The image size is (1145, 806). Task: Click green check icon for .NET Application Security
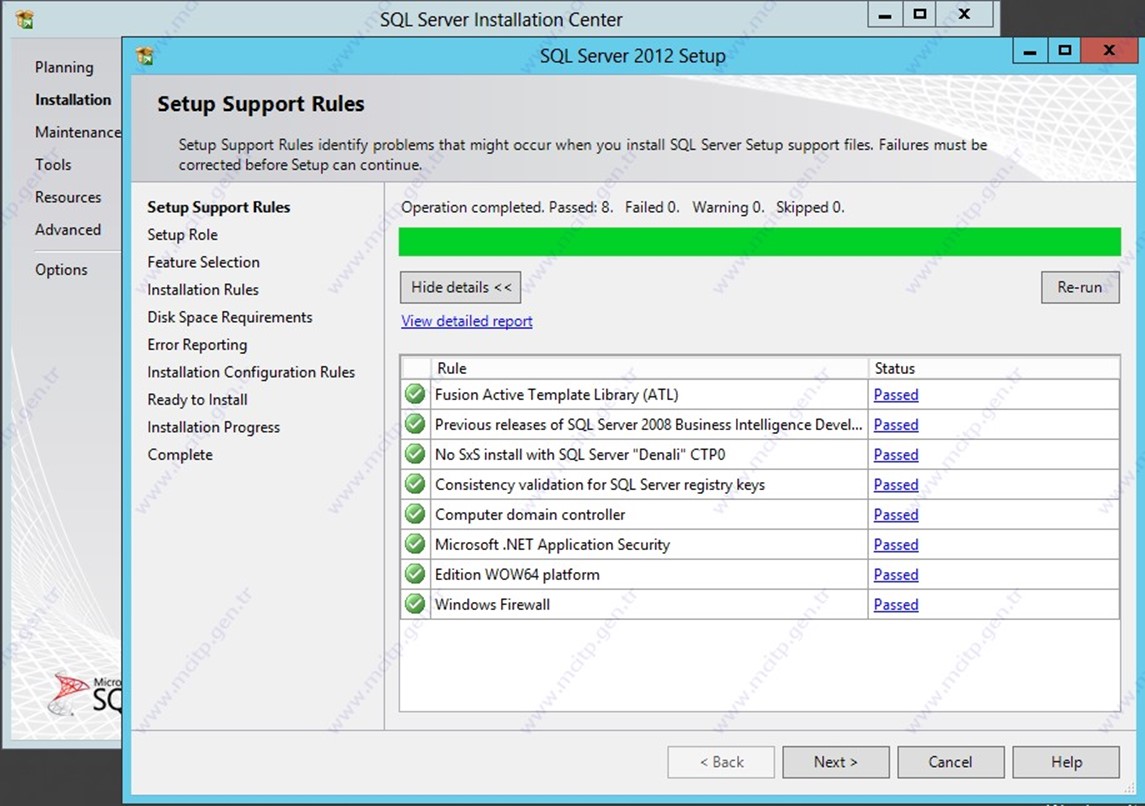(415, 544)
